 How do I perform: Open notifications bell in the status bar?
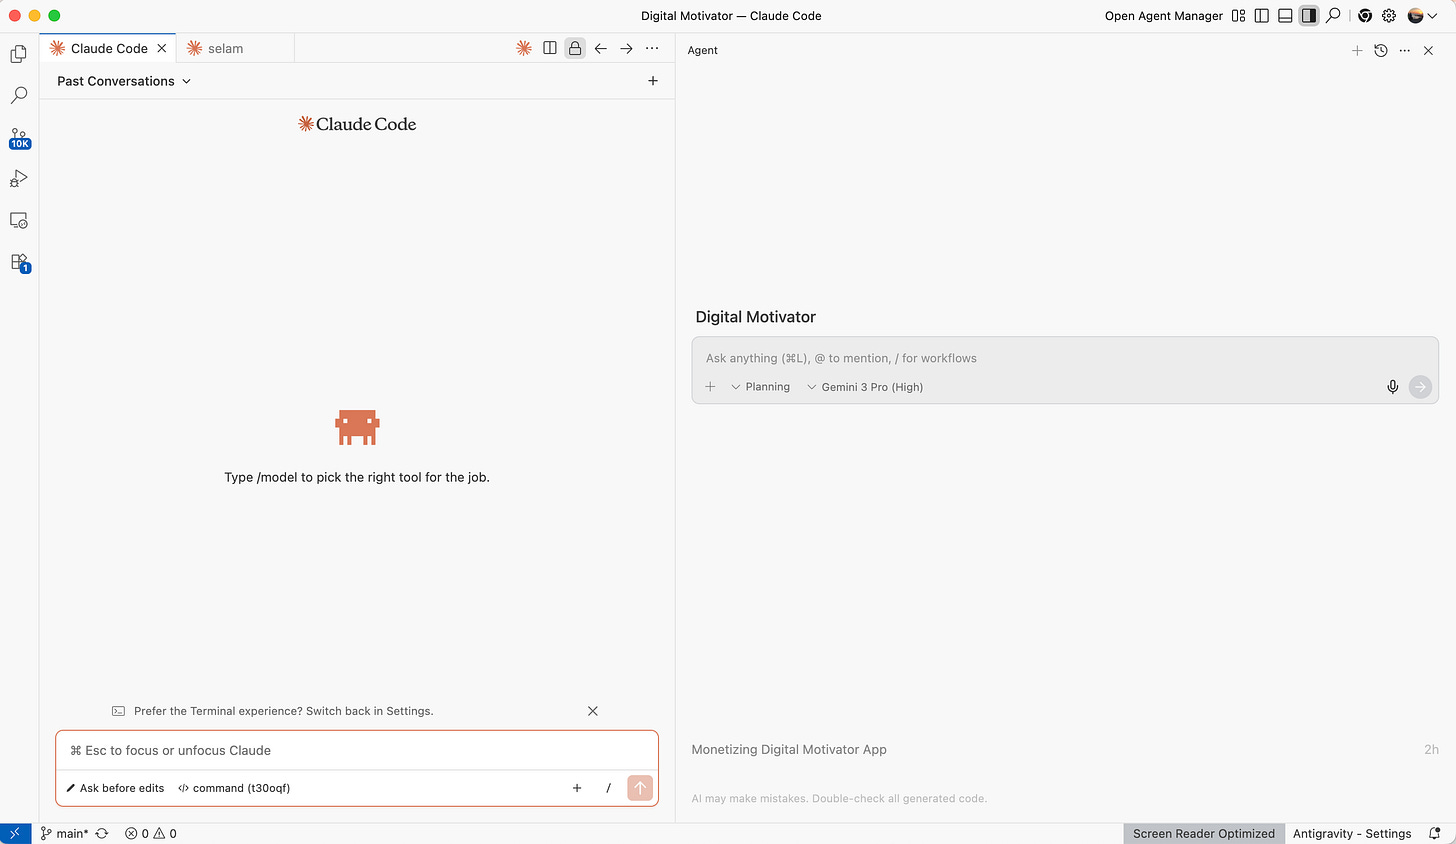(1435, 833)
